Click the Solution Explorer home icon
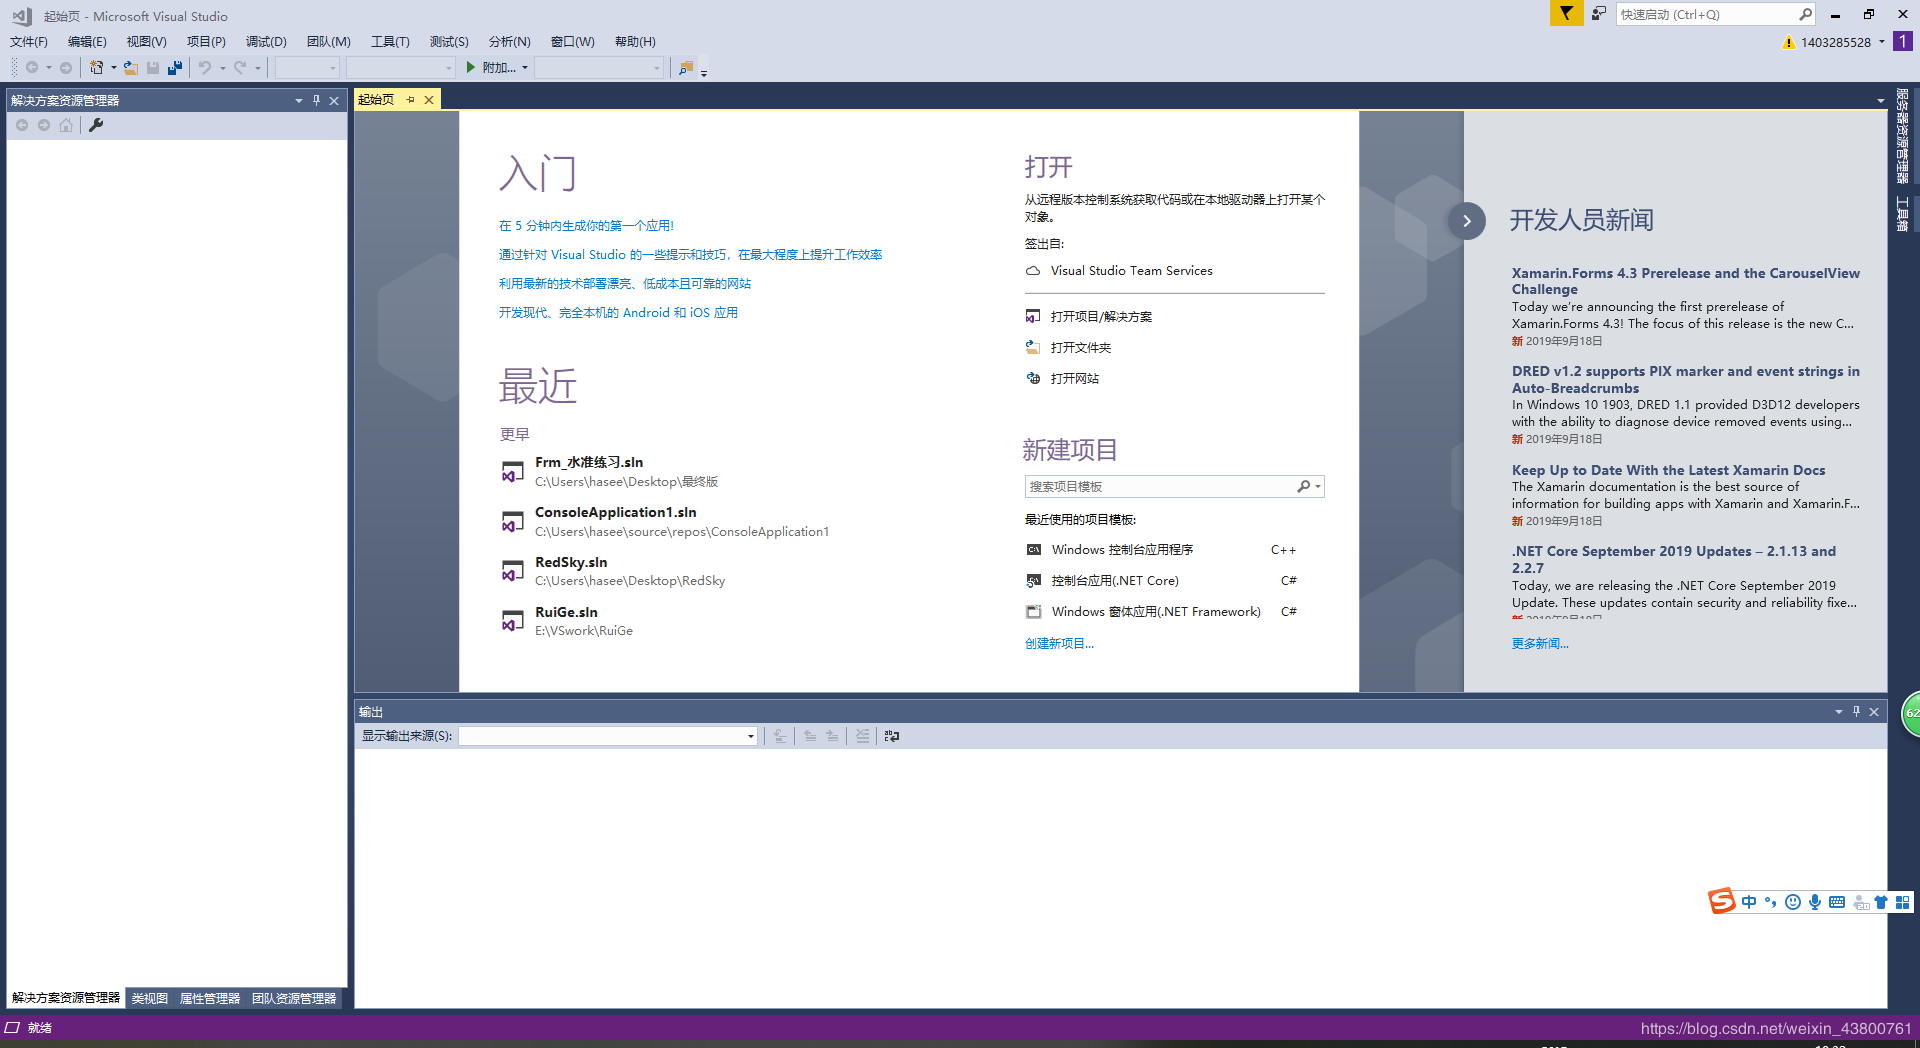Image resolution: width=1920 pixels, height=1048 pixels. pos(66,125)
